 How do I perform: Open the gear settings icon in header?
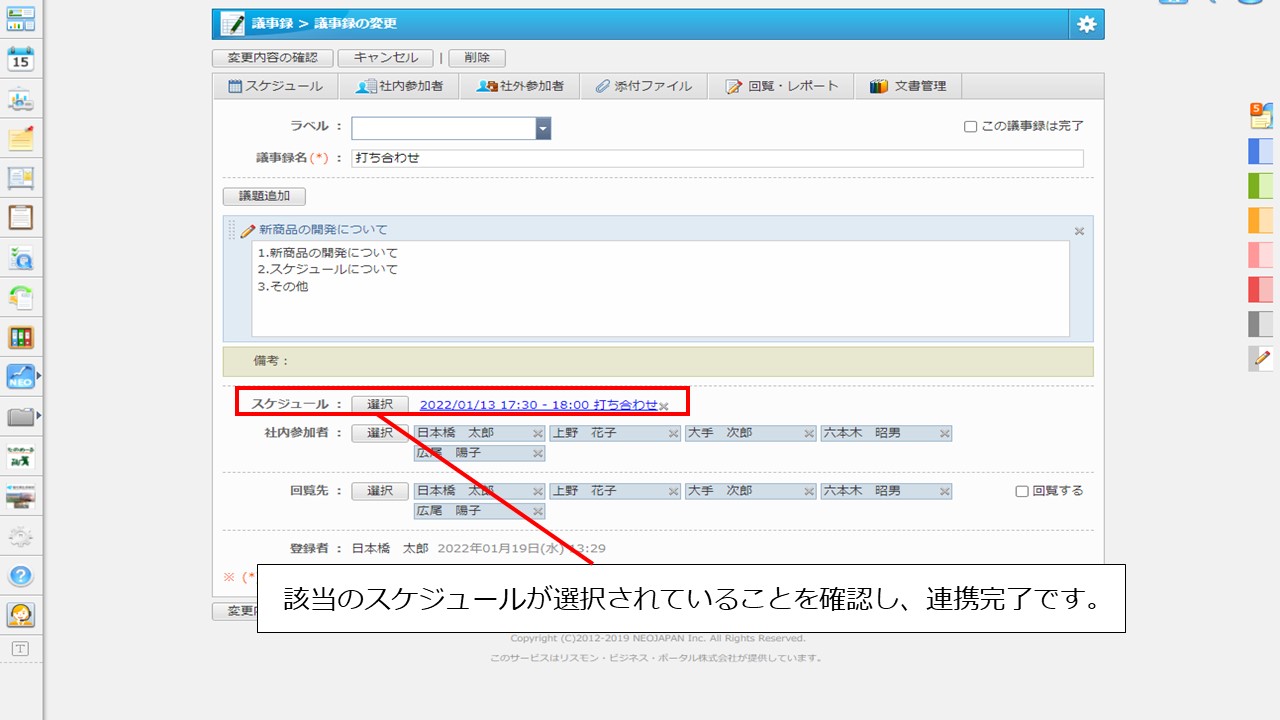pyautogui.click(x=1086, y=25)
